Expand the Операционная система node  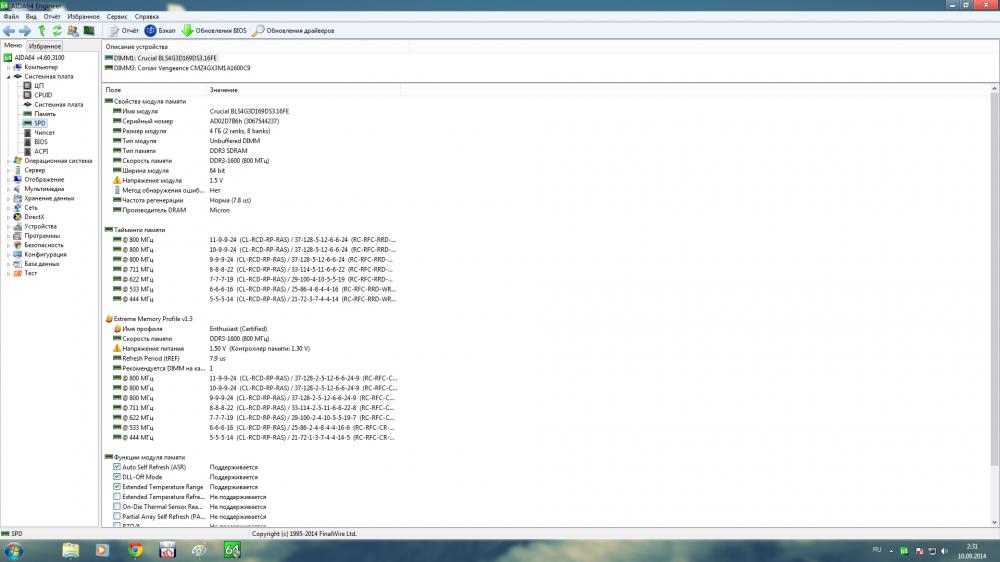pos(8,161)
